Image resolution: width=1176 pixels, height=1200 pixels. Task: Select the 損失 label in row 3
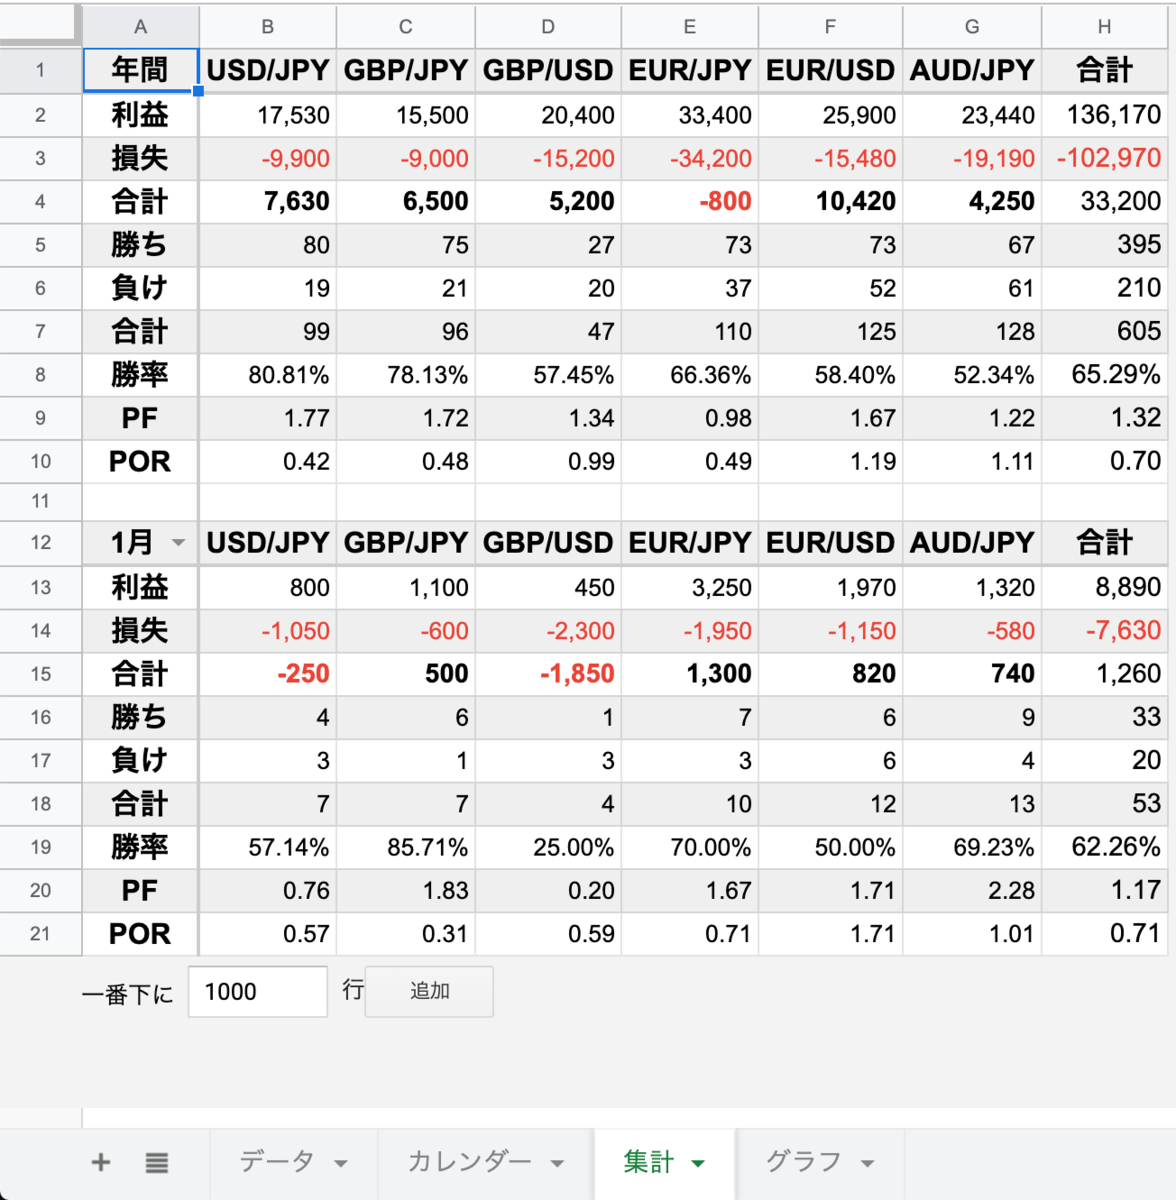[140, 158]
